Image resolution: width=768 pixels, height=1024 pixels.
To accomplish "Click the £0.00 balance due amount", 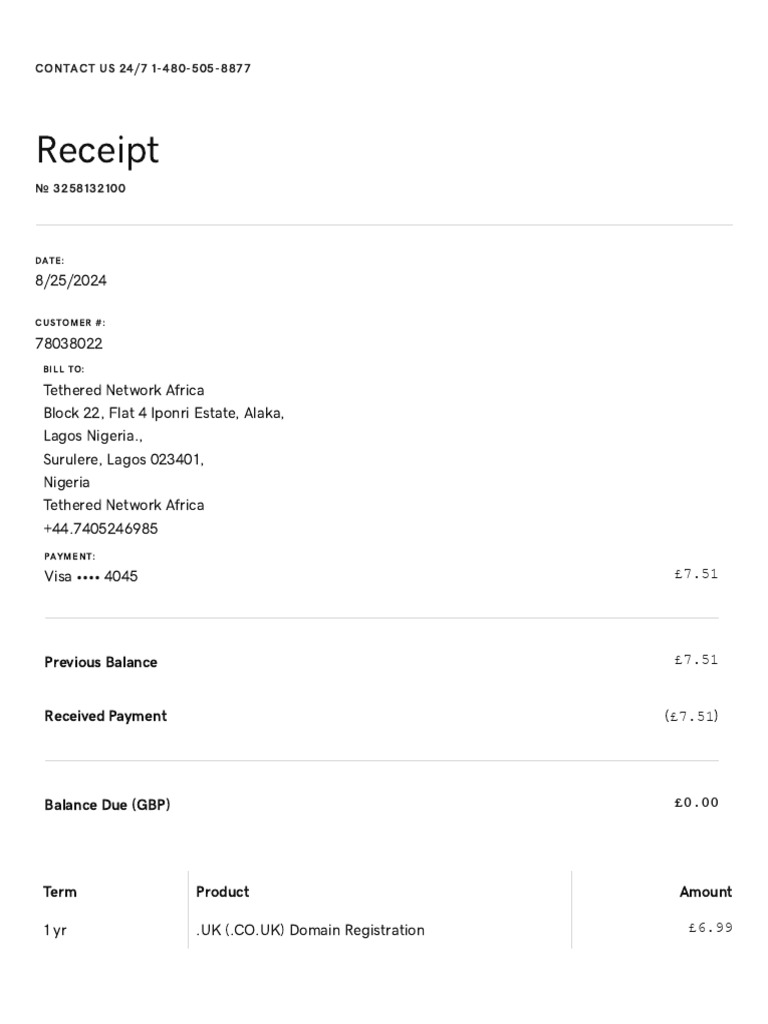I will [696, 802].
